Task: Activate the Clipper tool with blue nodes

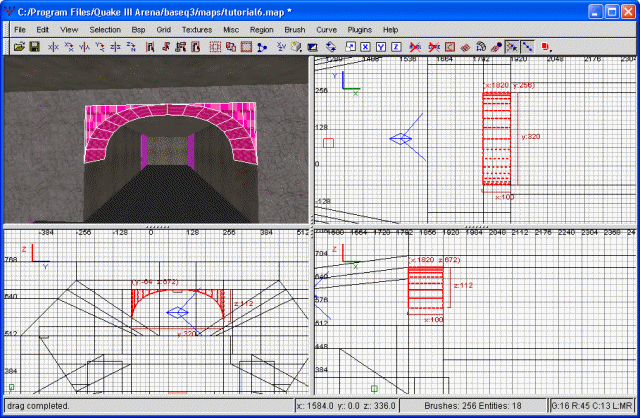Action: pyautogui.click(x=262, y=47)
